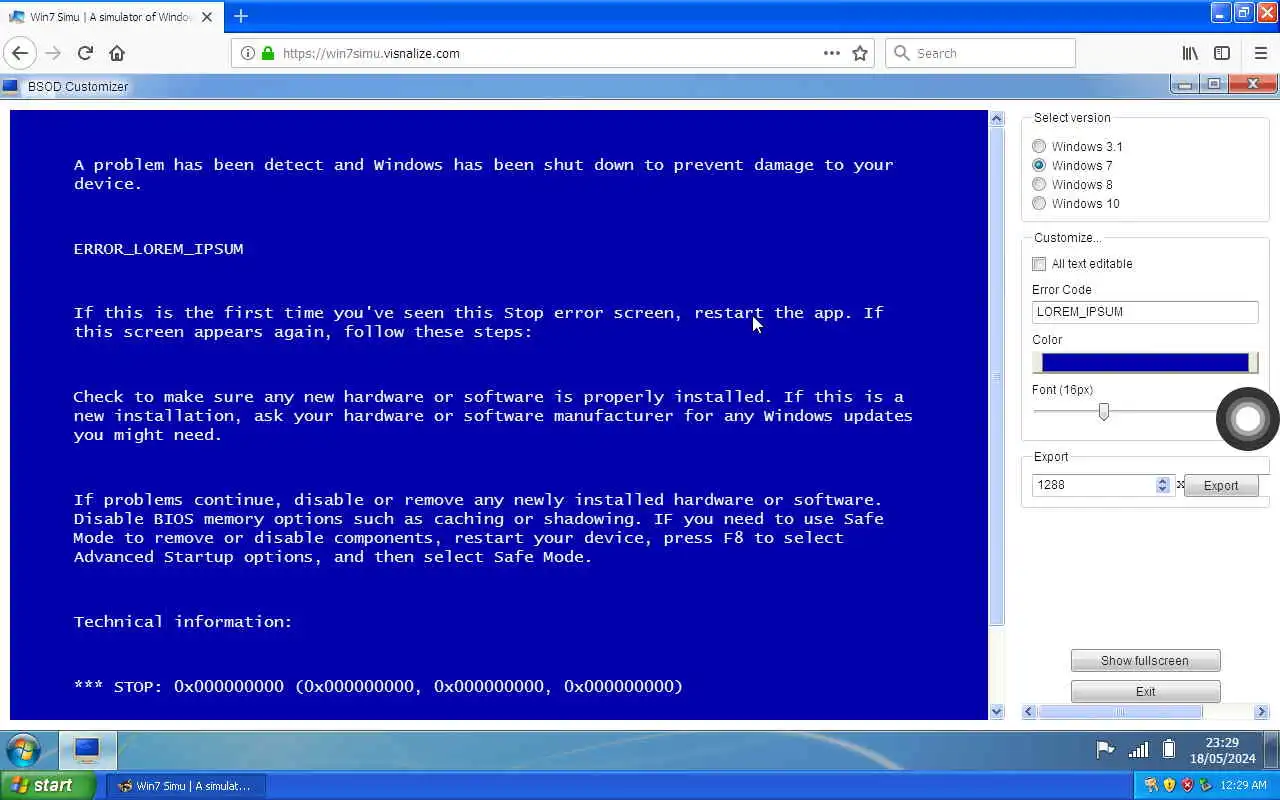The height and width of the screenshot is (800, 1280).
Task: Click the ERROR_LOREM_IPSUM text on blue screen
Action: pyautogui.click(x=158, y=249)
